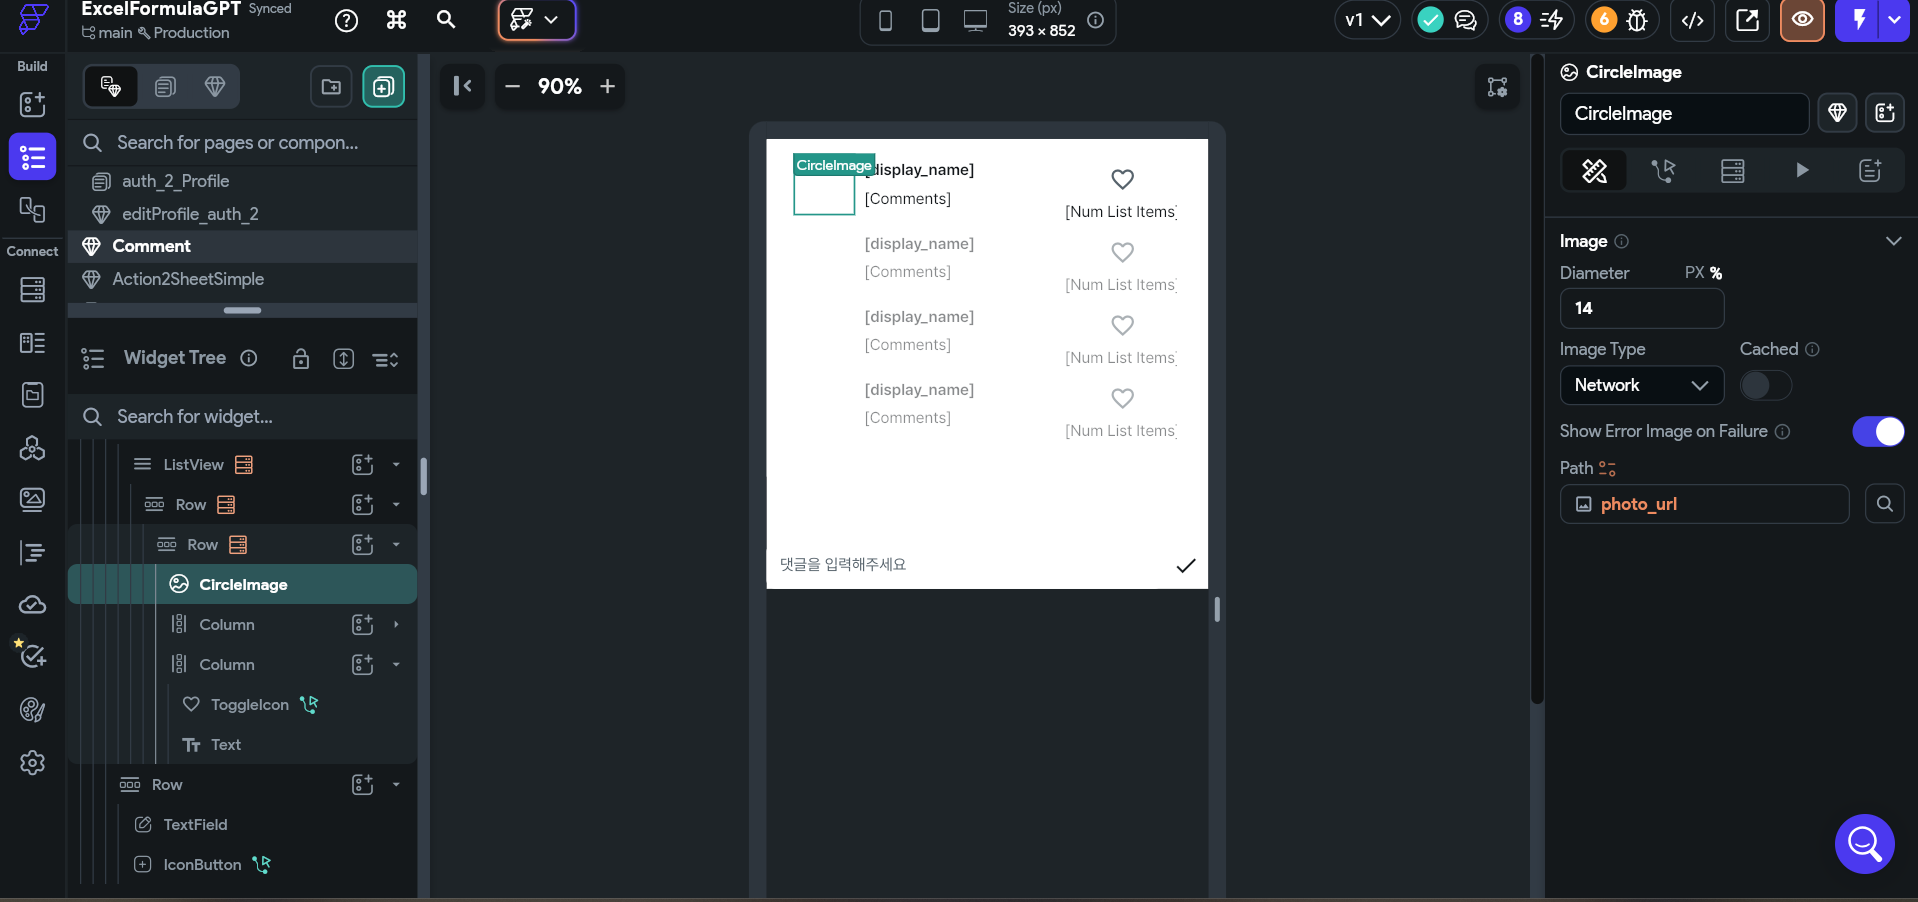Zoom out with the minus icon
The width and height of the screenshot is (1918, 902).
(x=512, y=86)
